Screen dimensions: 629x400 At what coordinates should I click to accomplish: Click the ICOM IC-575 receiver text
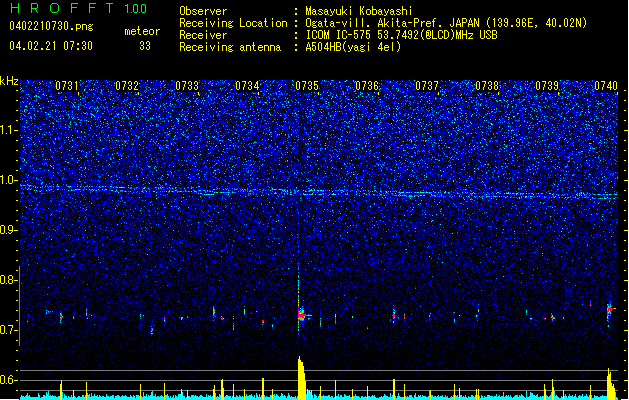[401, 35]
